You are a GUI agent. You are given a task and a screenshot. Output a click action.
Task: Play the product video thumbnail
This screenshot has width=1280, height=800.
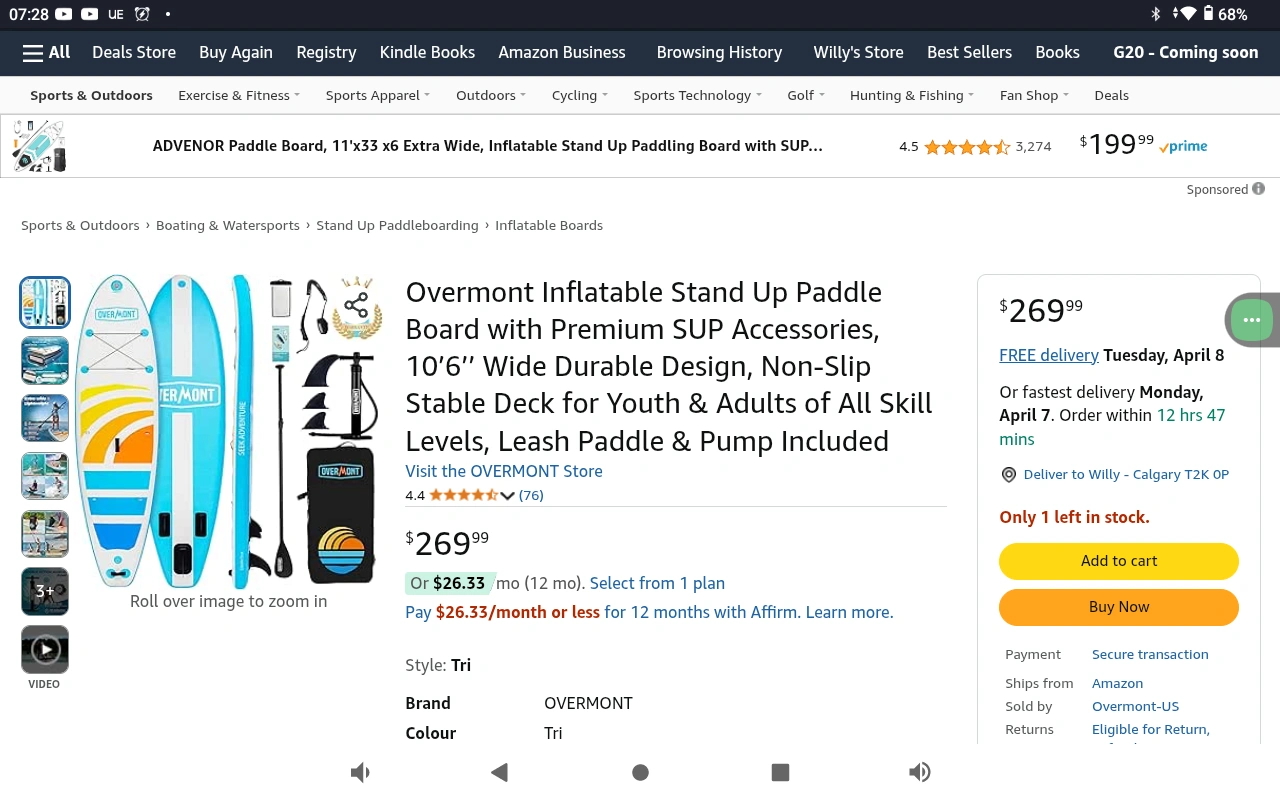[x=45, y=650]
